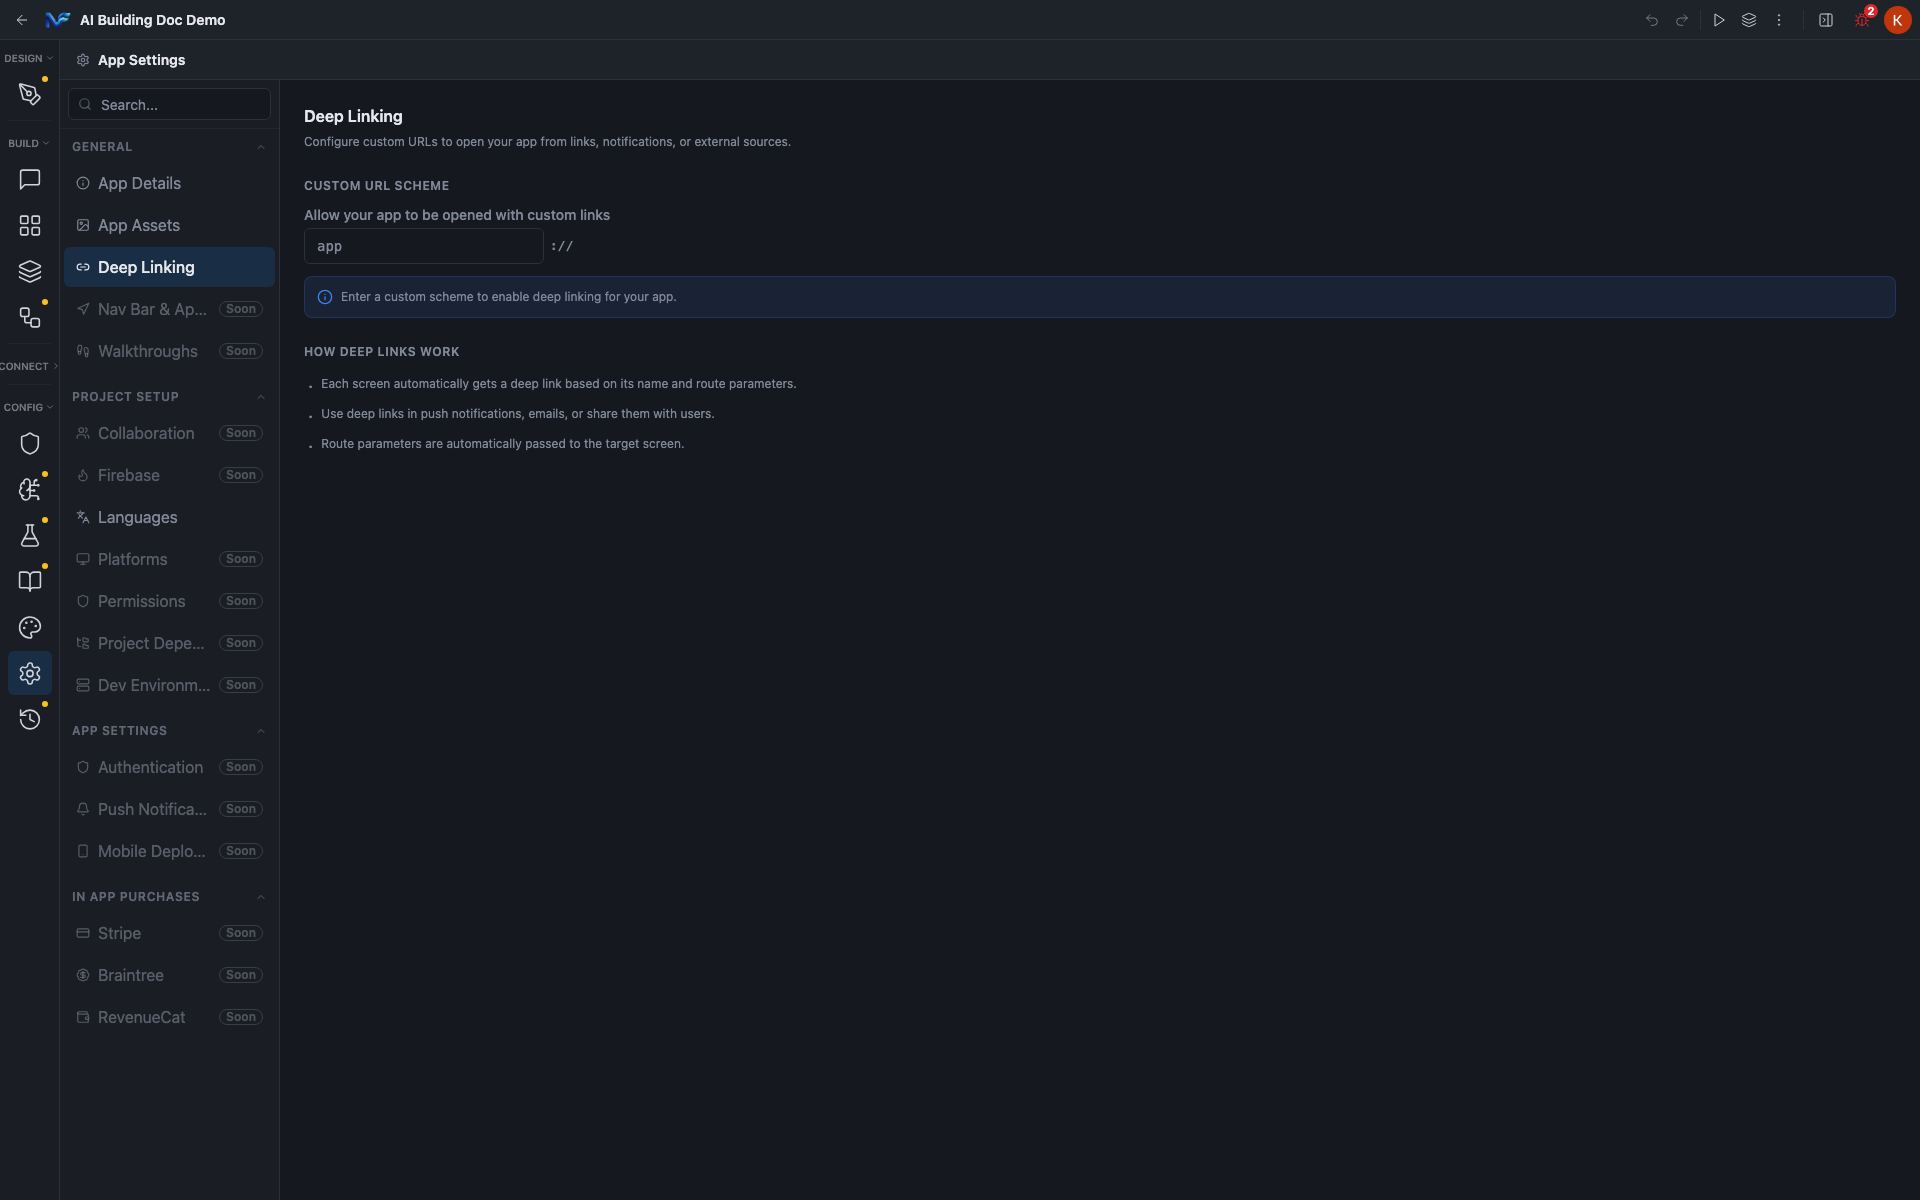Select Nav Bar & App Bar item
The width and height of the screenshot is (1920, 1200).
click(169, 310)
